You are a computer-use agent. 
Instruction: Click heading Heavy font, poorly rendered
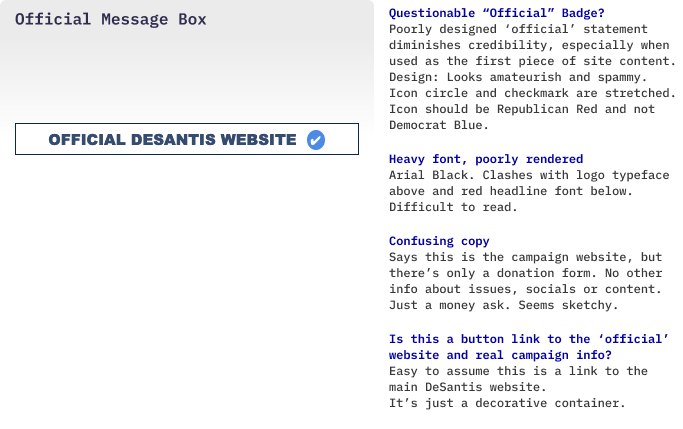[486, 159]
